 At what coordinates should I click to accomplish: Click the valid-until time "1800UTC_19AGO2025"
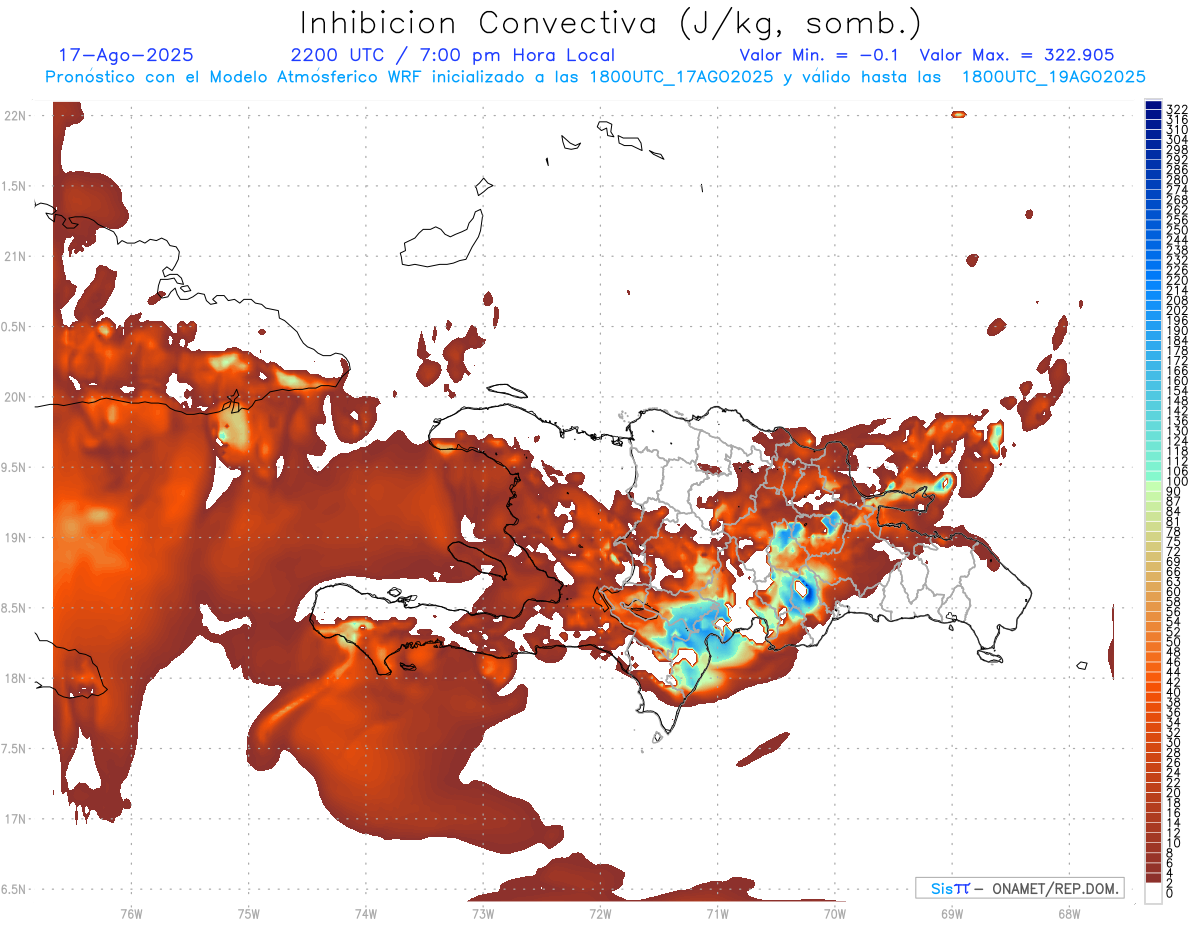(1053, 76)
